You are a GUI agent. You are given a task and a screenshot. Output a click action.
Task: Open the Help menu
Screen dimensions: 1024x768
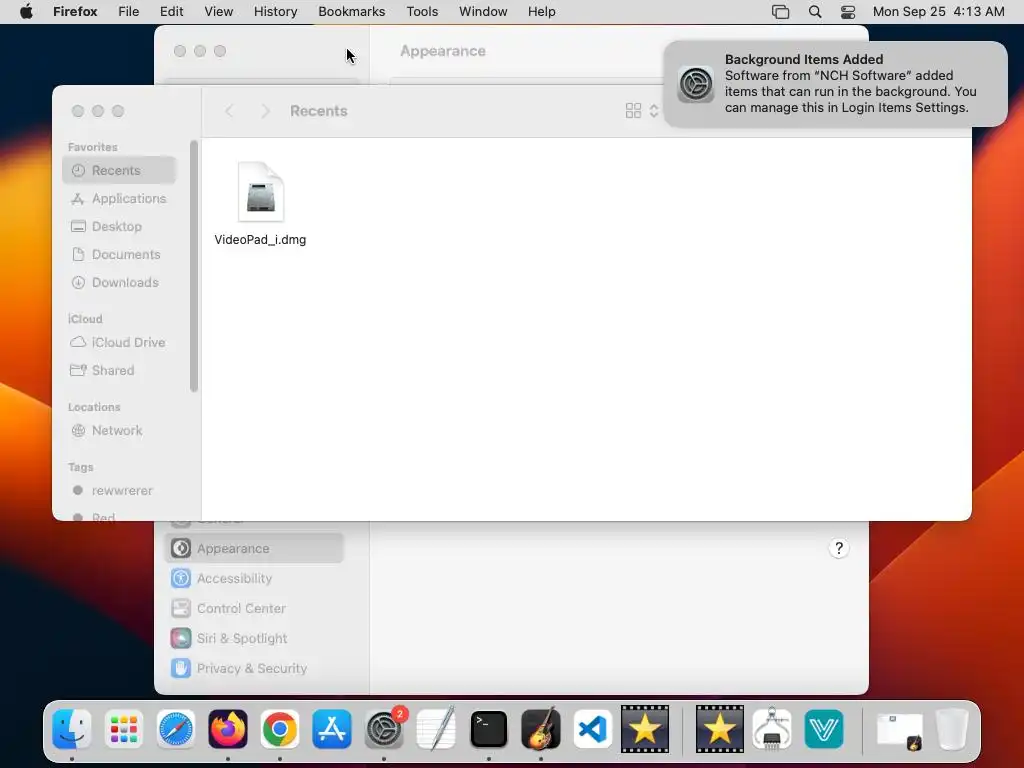coord(542,12)
